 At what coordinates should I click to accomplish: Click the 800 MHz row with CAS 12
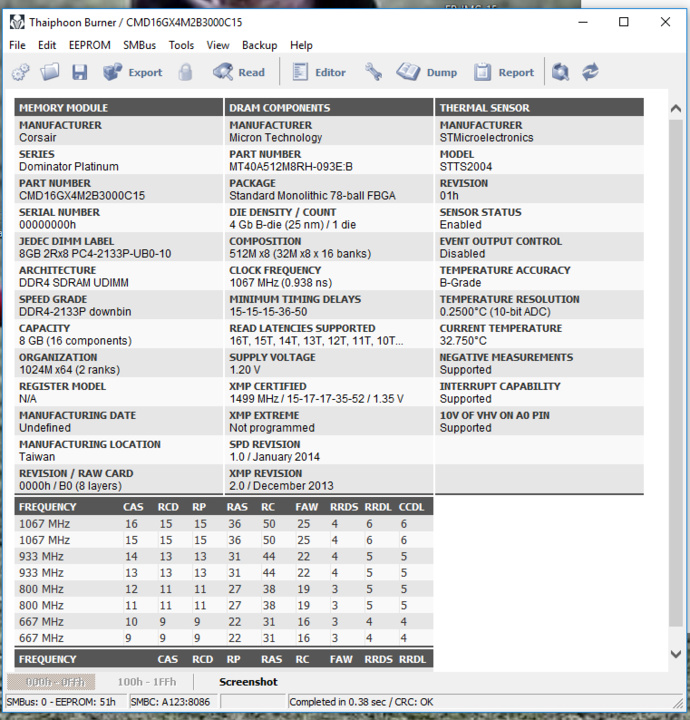224,589
